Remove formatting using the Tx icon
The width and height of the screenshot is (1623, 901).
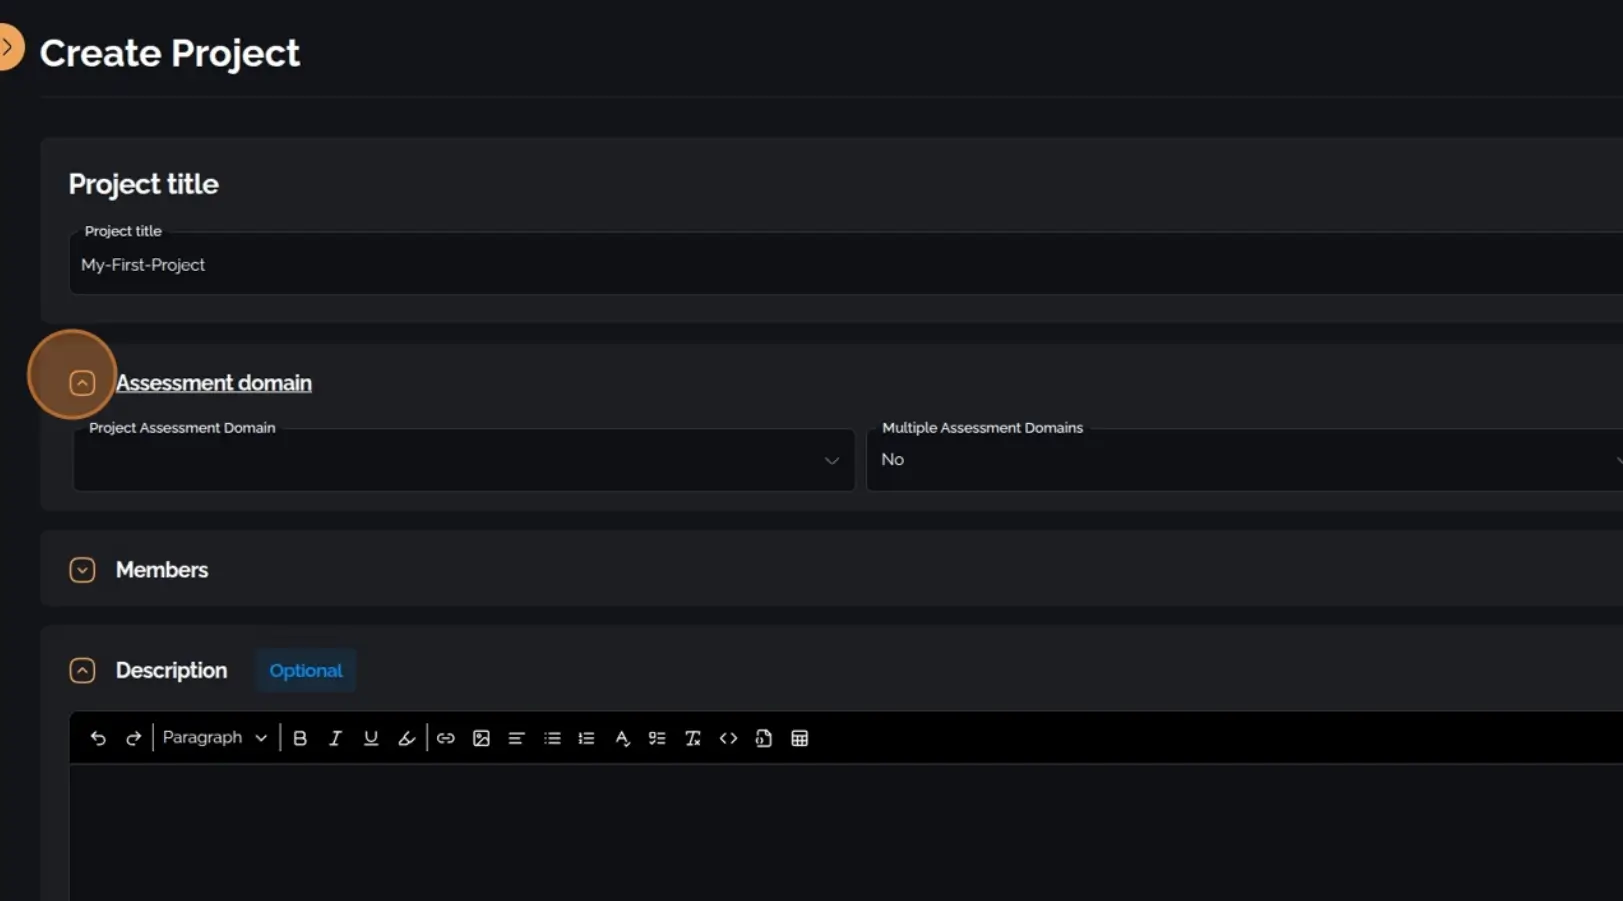pyautogui.click(x=692, y=738)
